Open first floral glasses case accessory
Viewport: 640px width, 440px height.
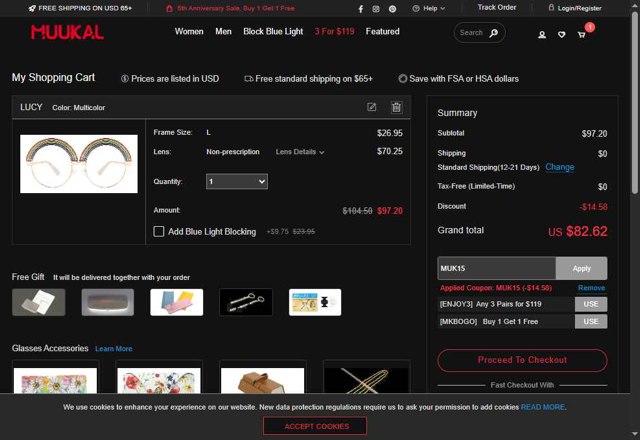[x=56, y=380]
